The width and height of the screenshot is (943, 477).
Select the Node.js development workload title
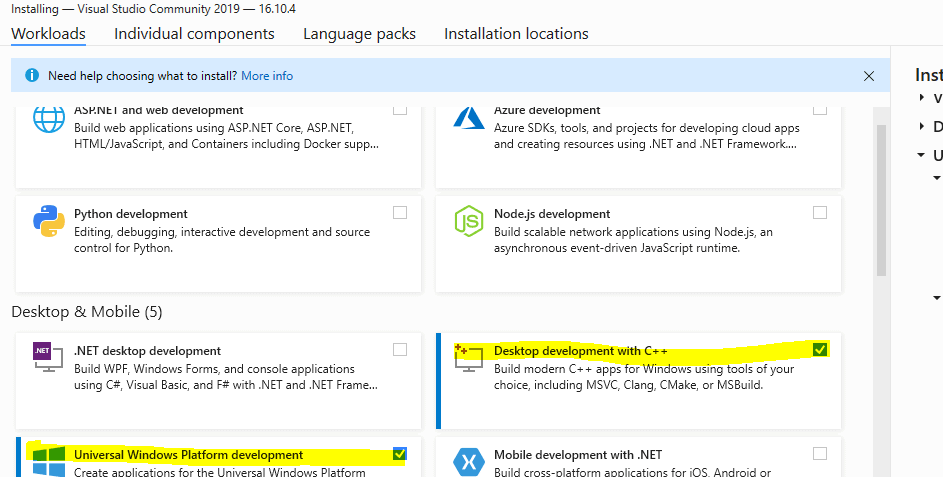pyautogui.click(x=552, y=214)
